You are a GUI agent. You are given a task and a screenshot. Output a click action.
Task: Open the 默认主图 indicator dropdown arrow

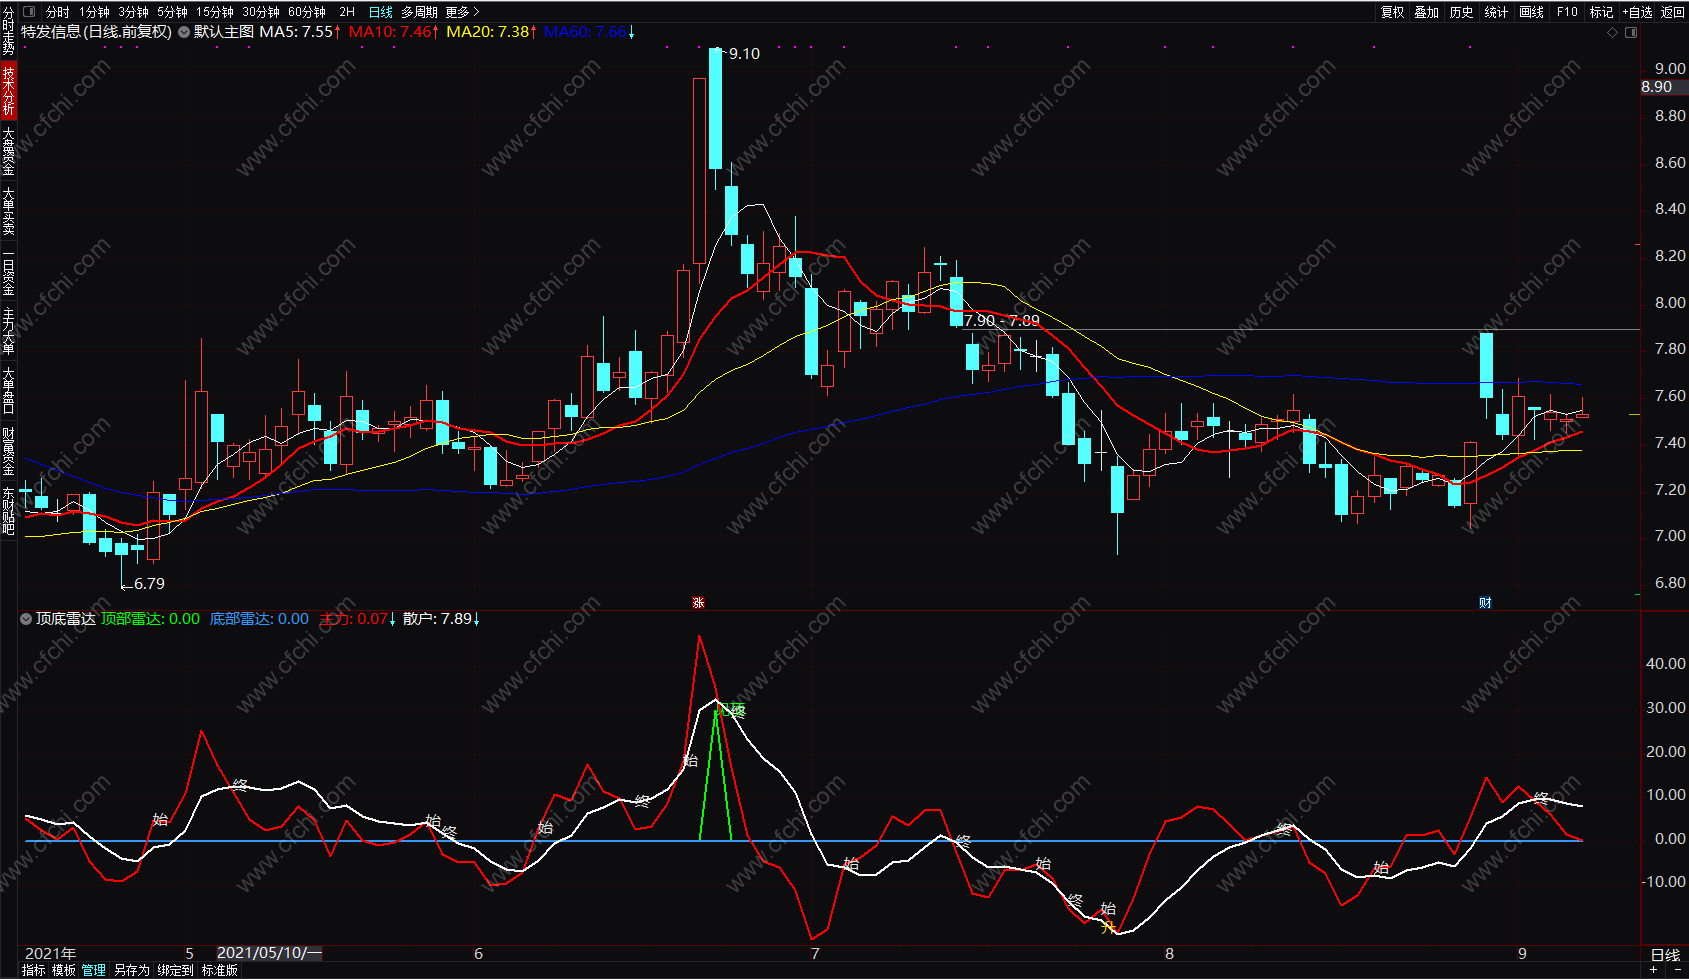[183, 32]
